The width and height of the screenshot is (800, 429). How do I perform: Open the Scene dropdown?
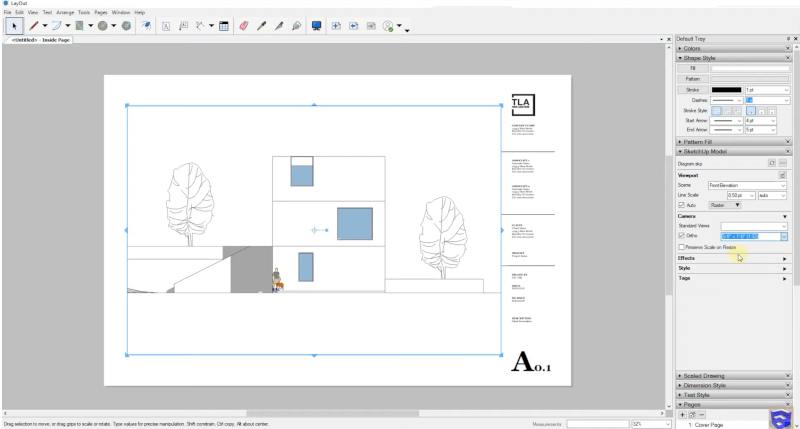tap(747, 185)
